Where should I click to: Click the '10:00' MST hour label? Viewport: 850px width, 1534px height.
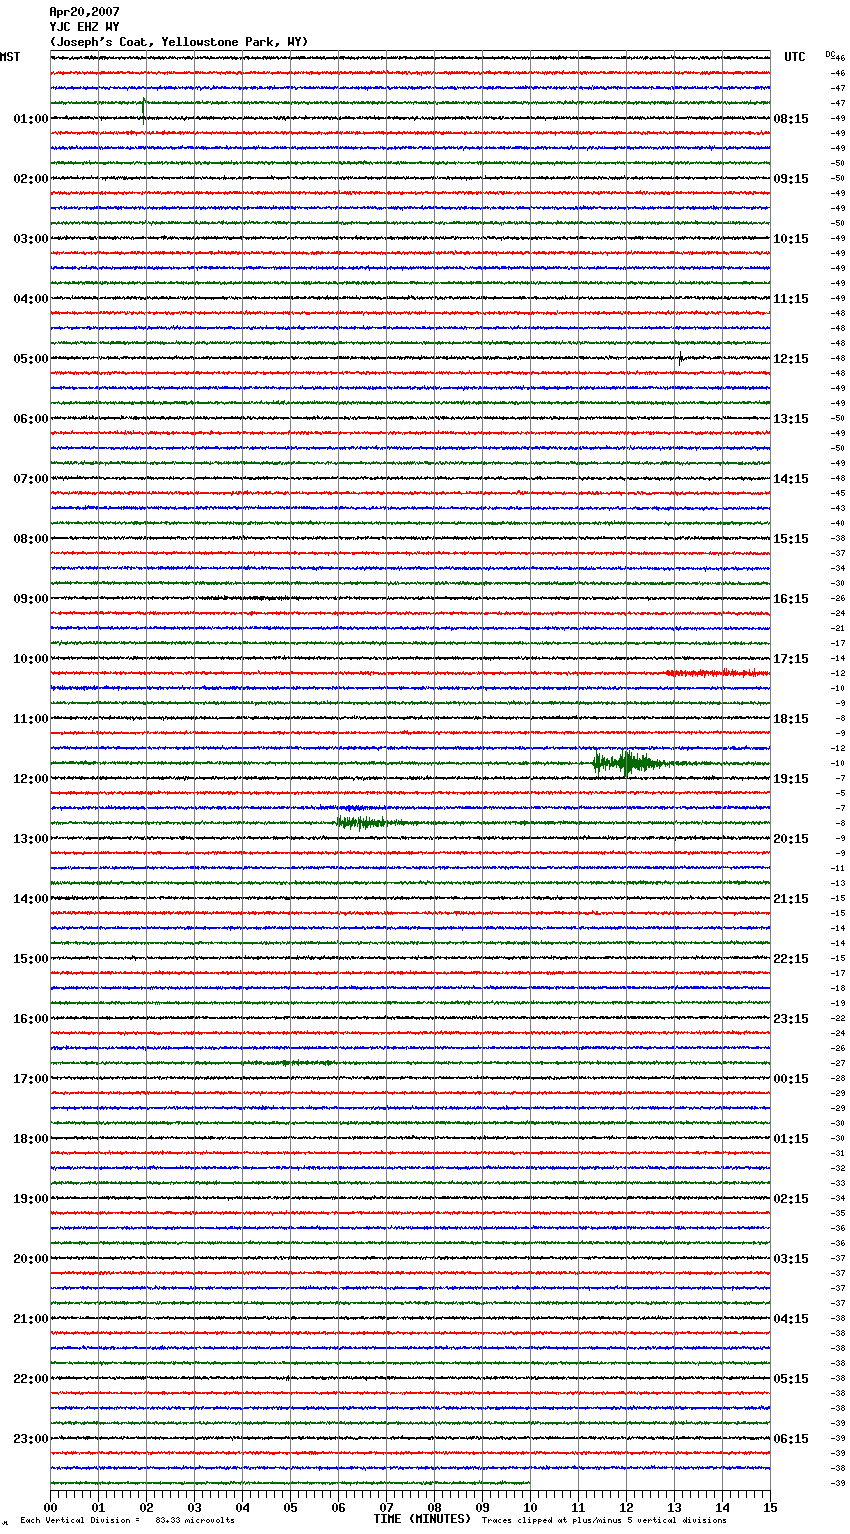click(x=31, y=659)
